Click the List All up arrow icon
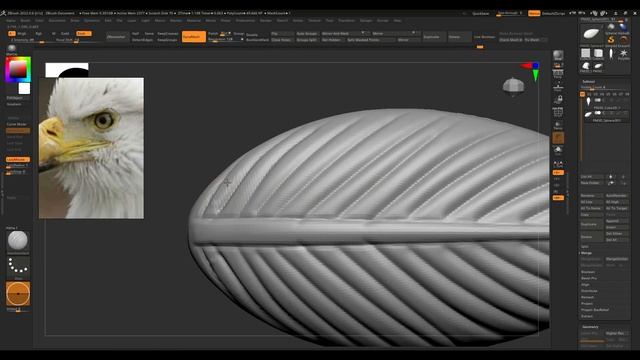 [611, 177]
